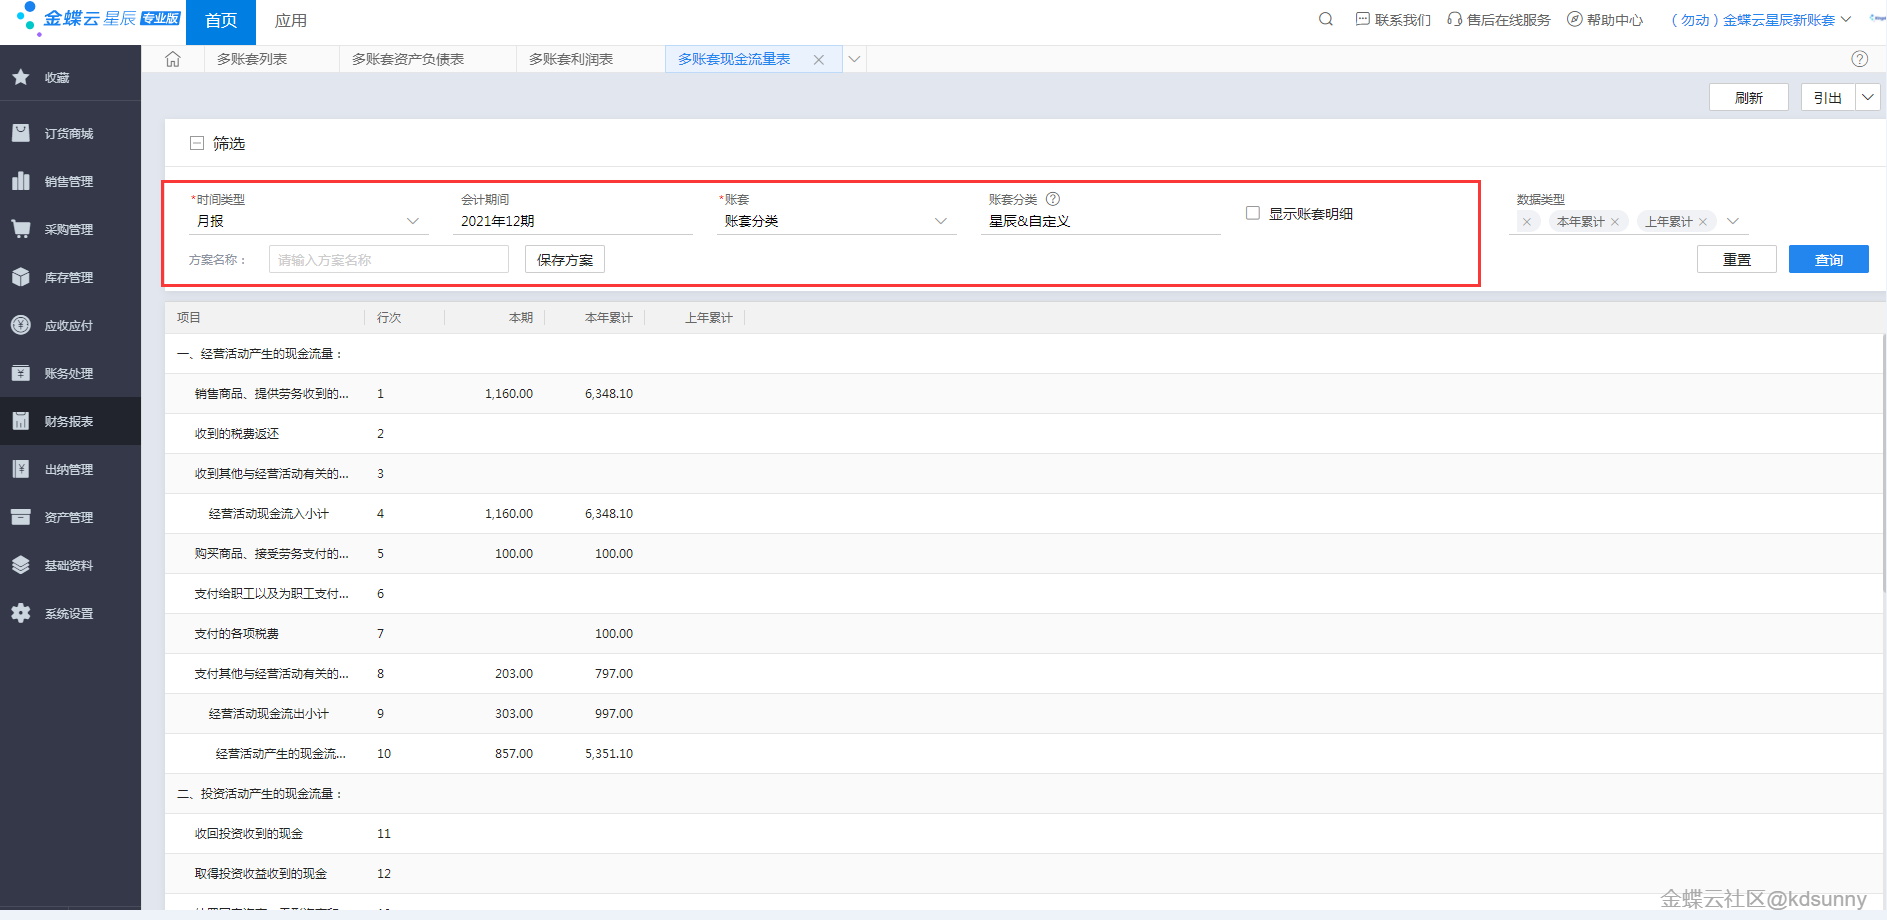Image resolution: width=1887 pixels, height=920 pixels.
Task: Remove the 本年累计 data type tag
Action: [x=1615, y=222]
